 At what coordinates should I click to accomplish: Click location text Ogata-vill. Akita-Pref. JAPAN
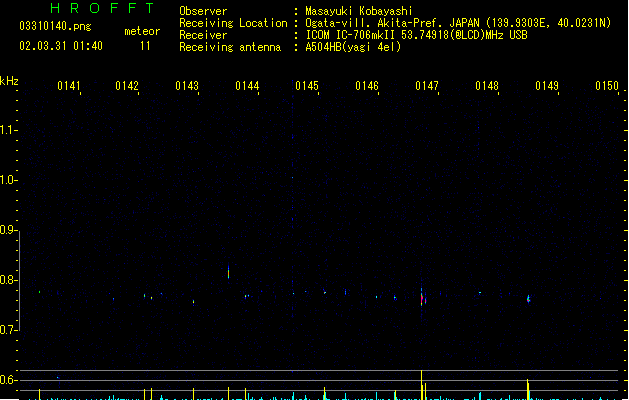point(393,23)
